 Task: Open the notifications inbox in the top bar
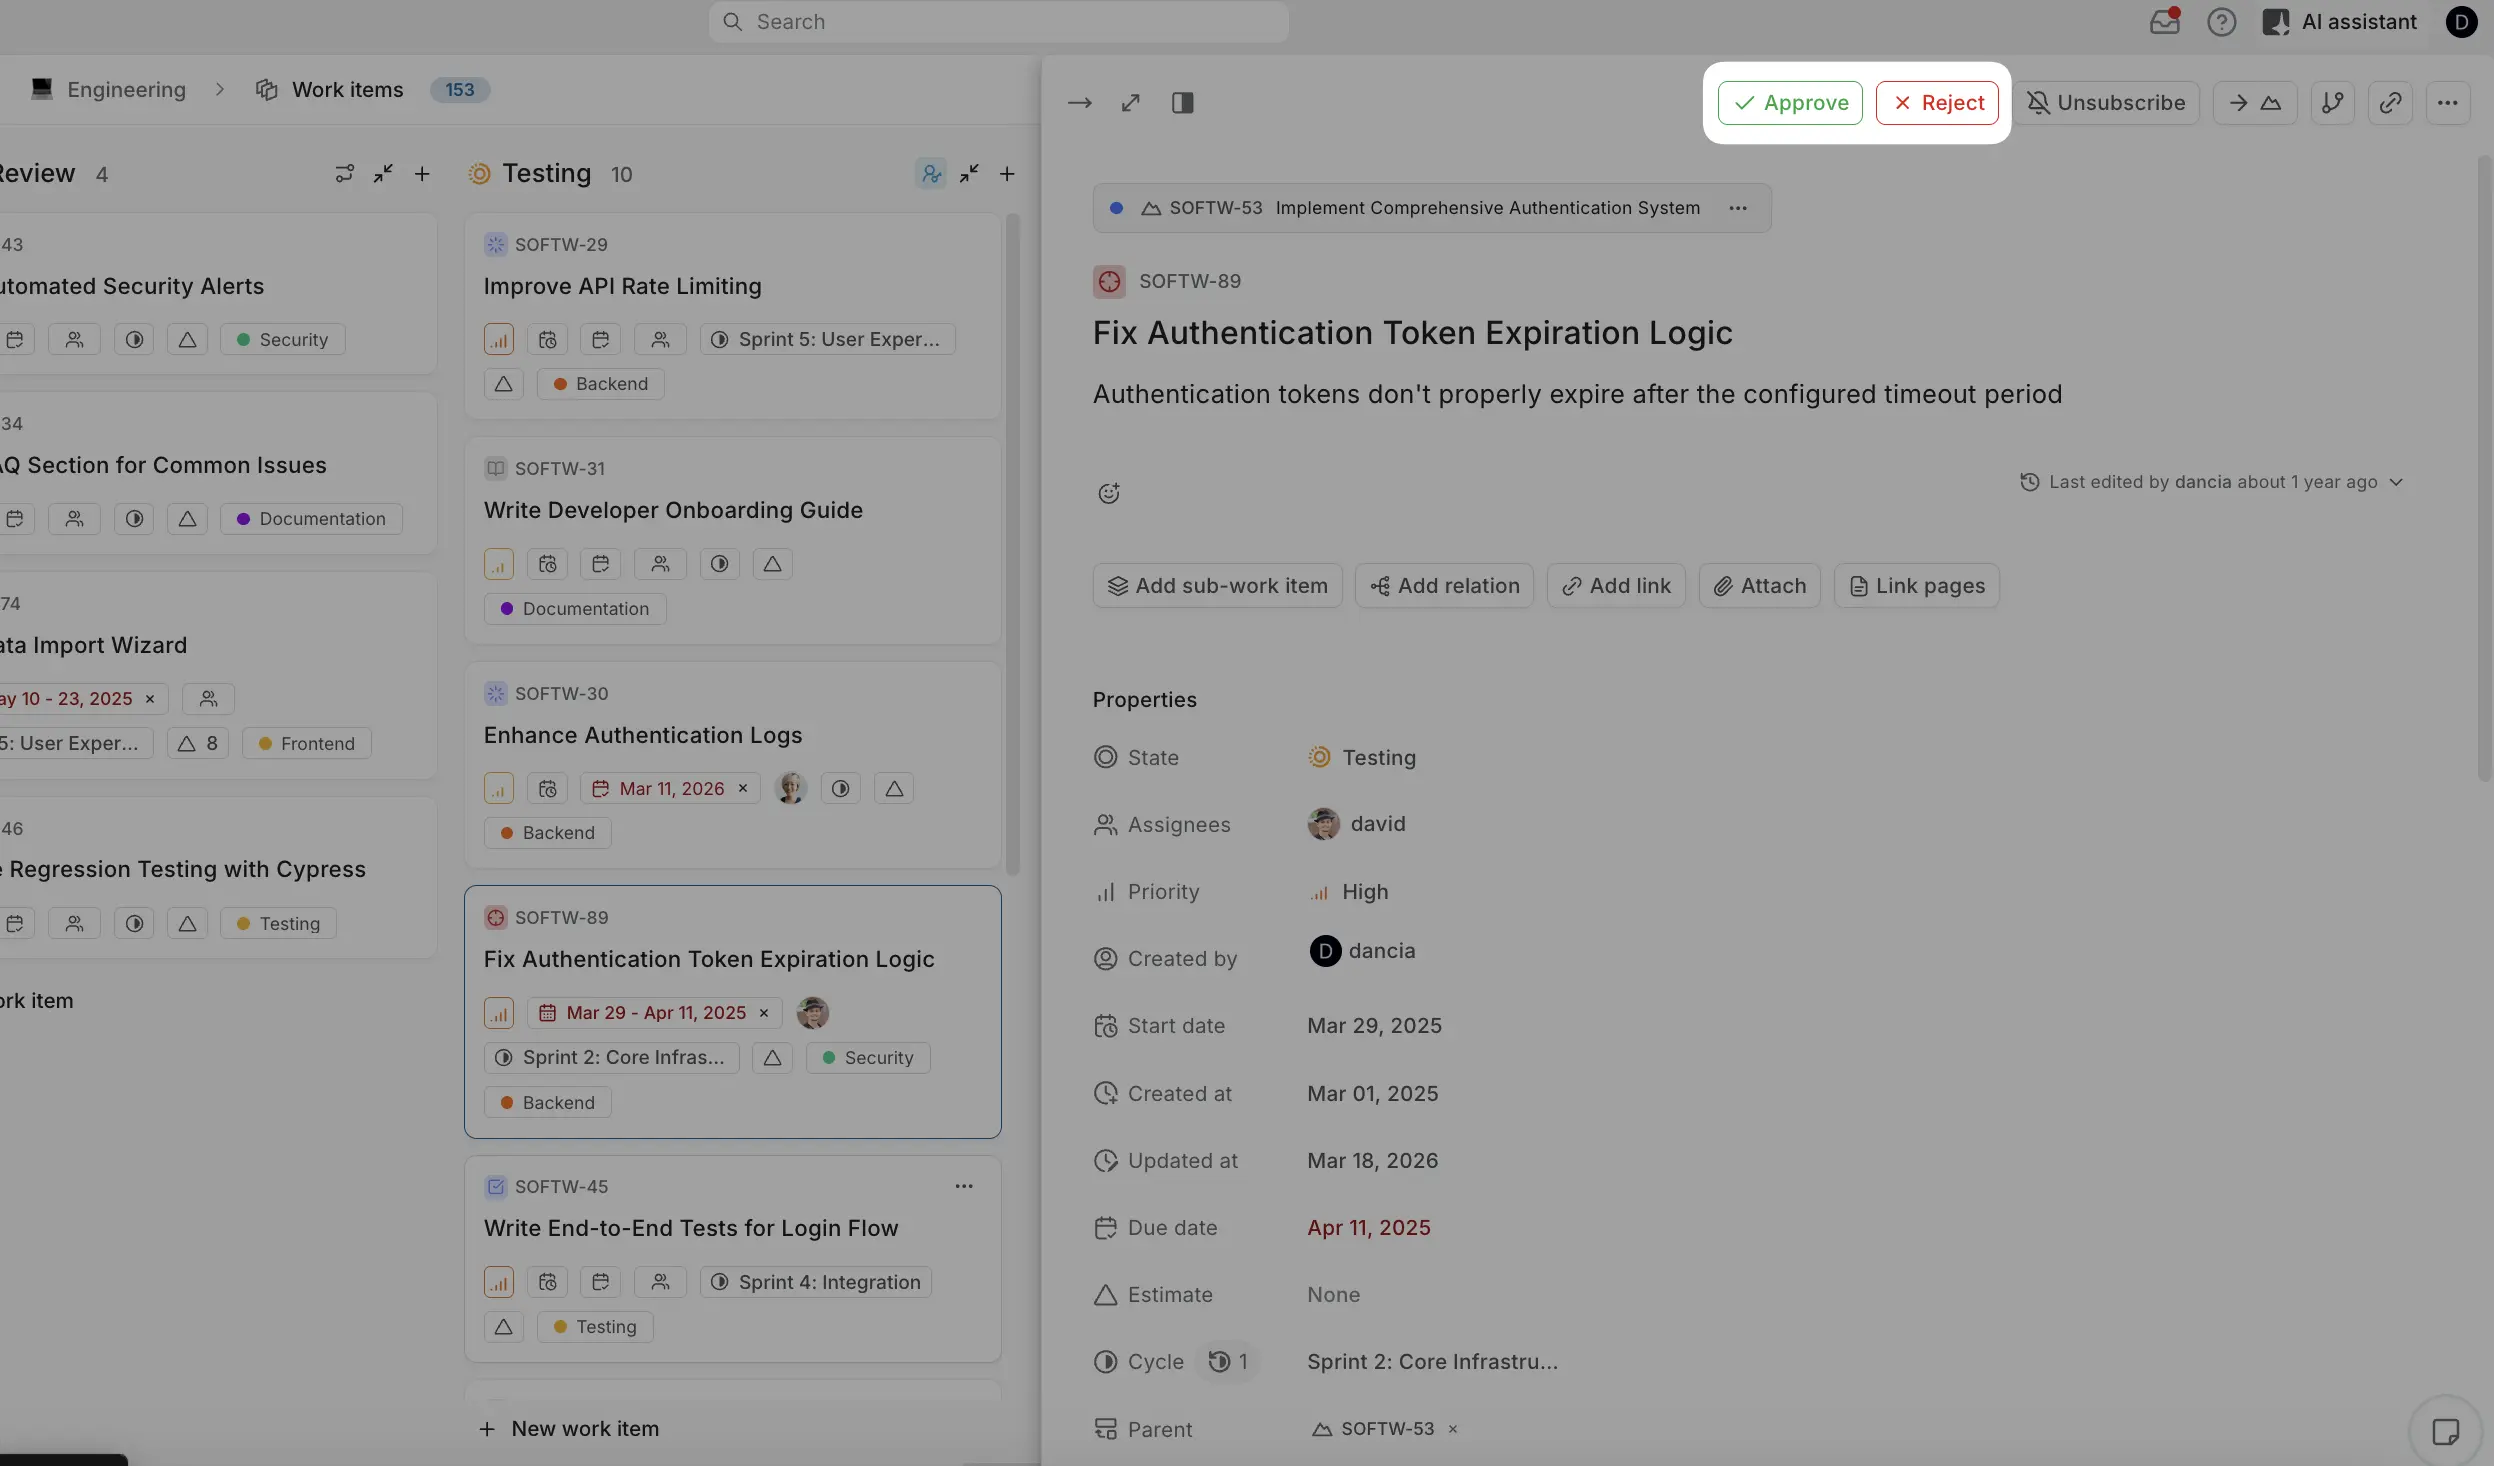[2164, 21]
